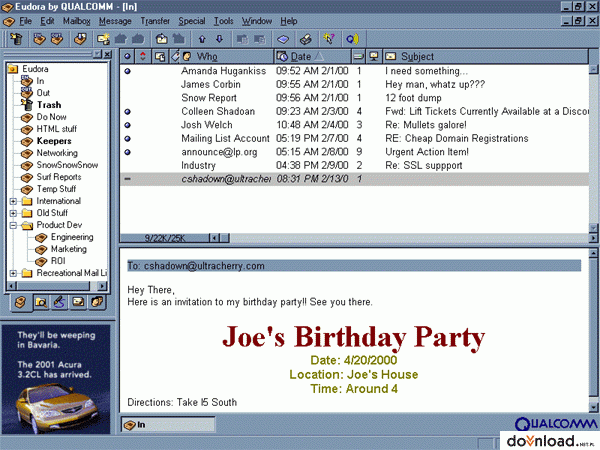Sort by the Status column header
This screenshot has height=450, width=600.
127,57
